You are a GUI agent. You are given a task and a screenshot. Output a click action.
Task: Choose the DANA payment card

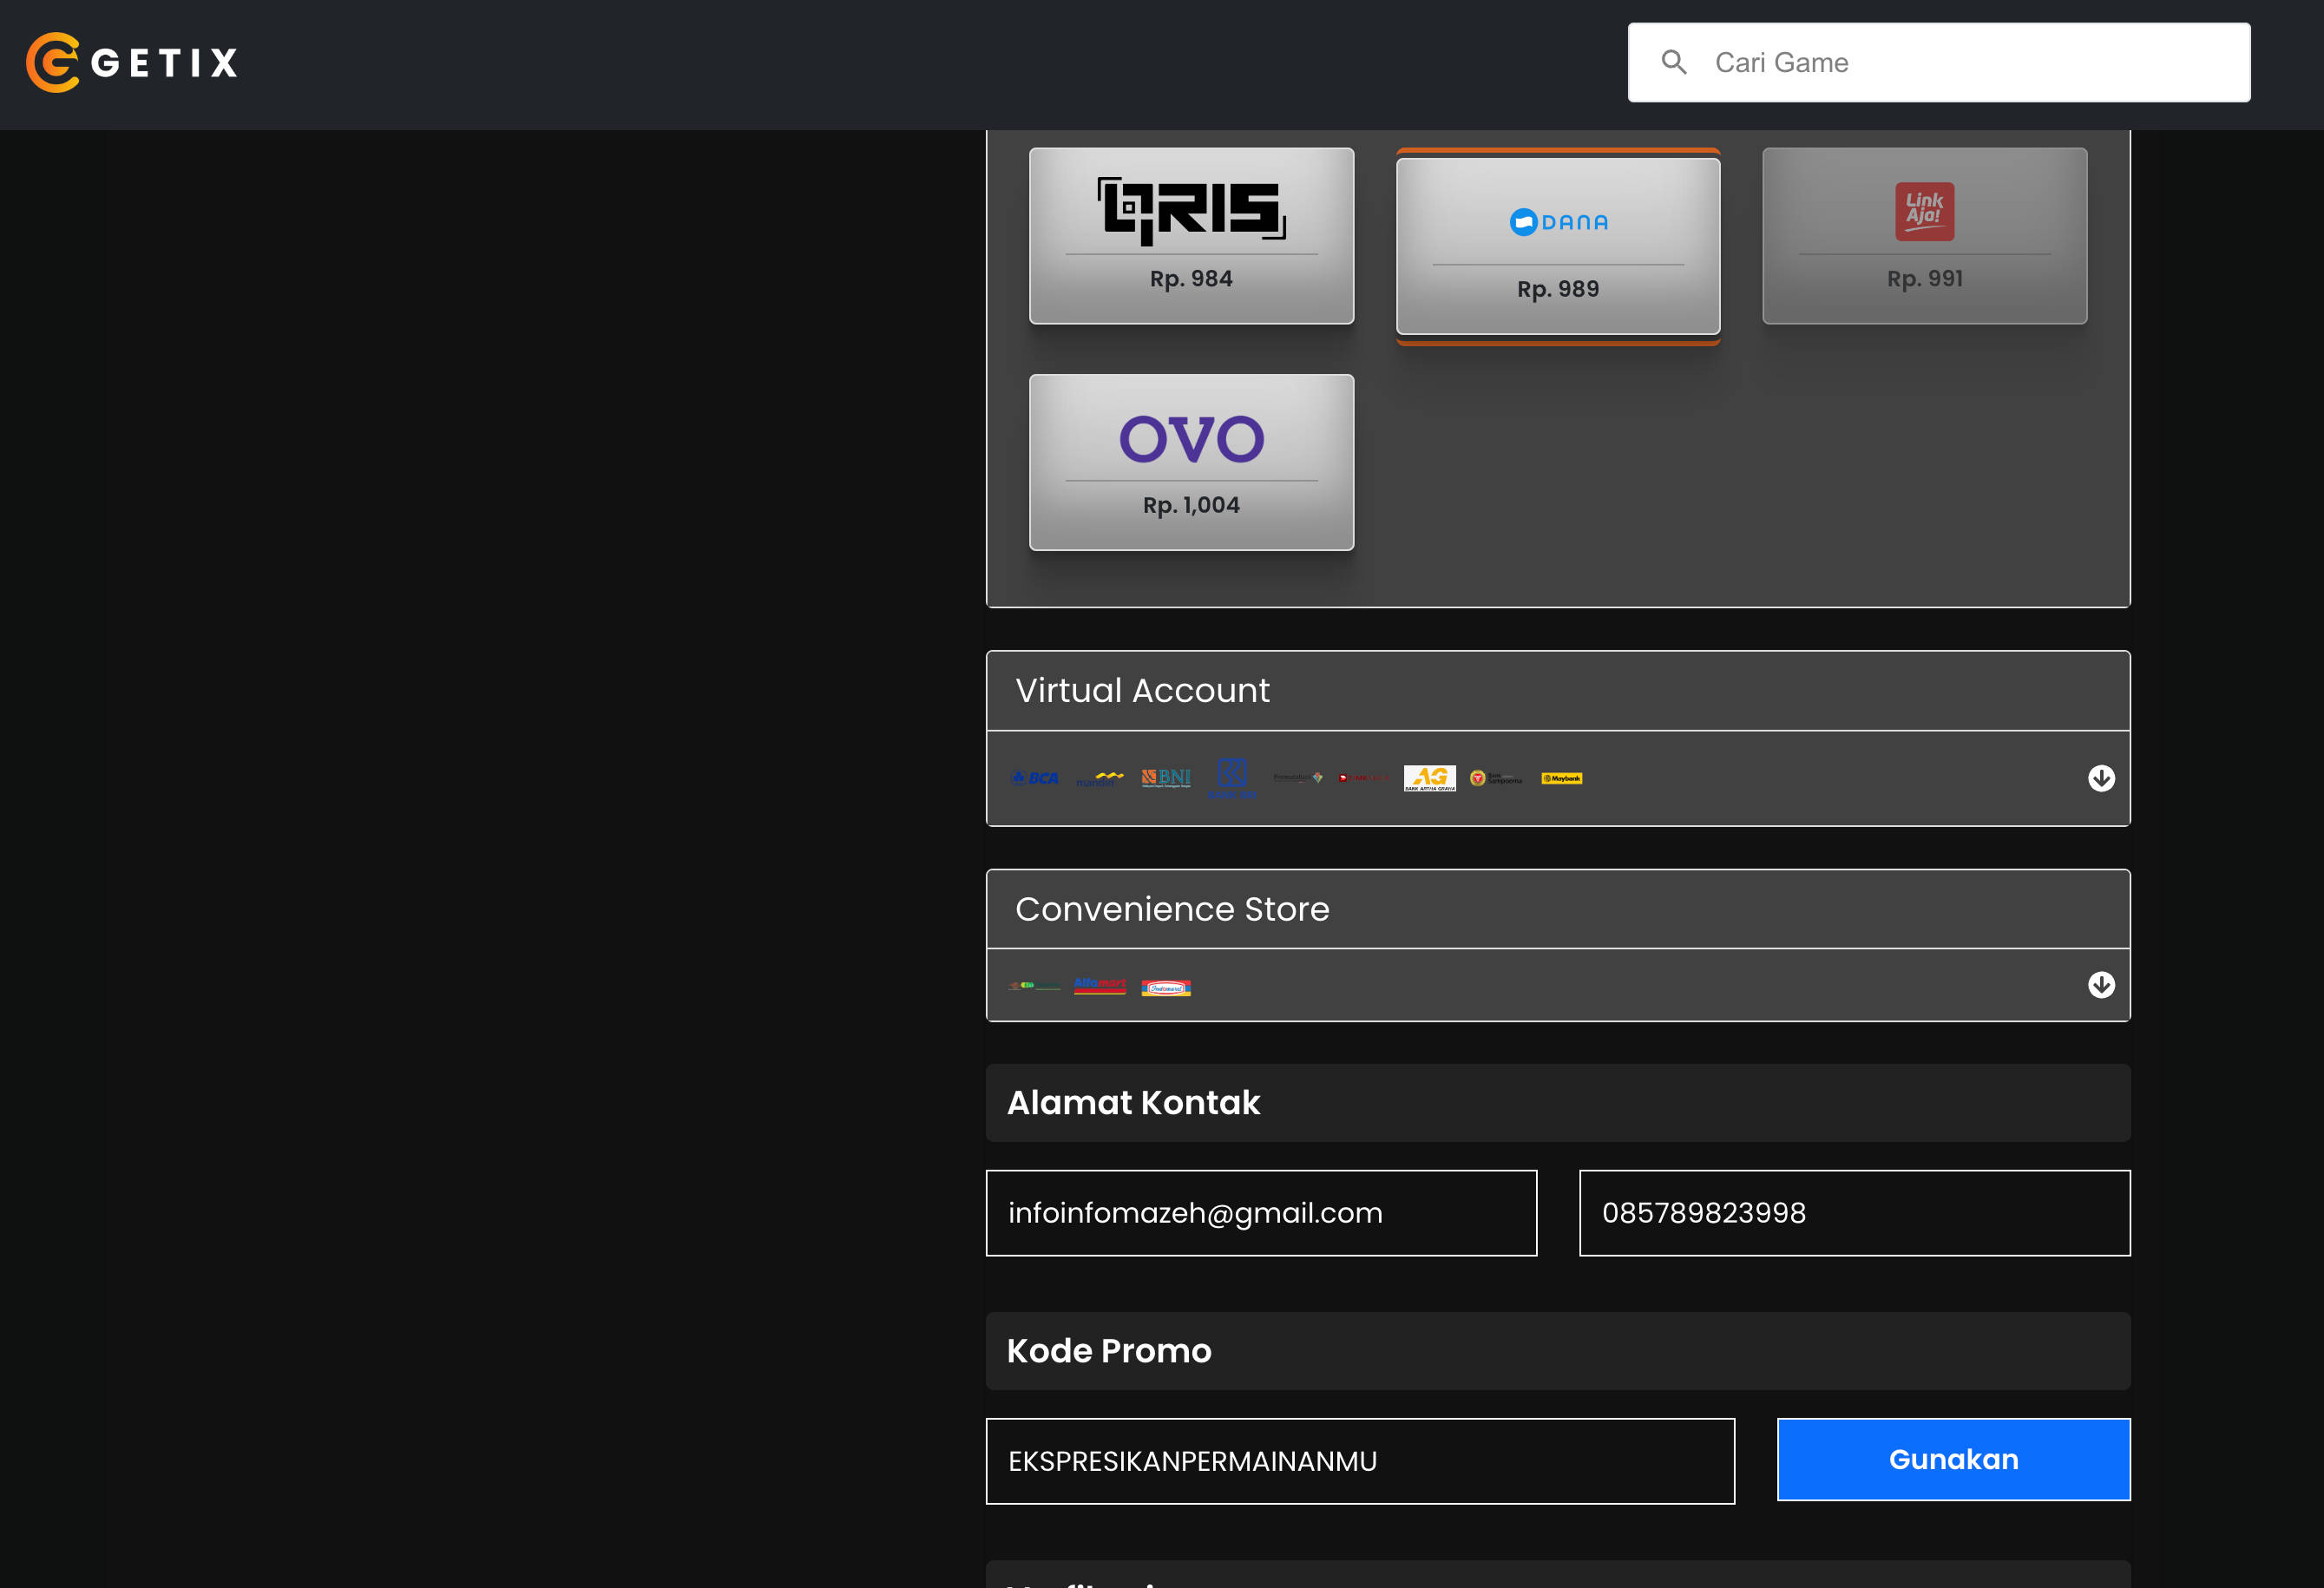coord(1558,246)
